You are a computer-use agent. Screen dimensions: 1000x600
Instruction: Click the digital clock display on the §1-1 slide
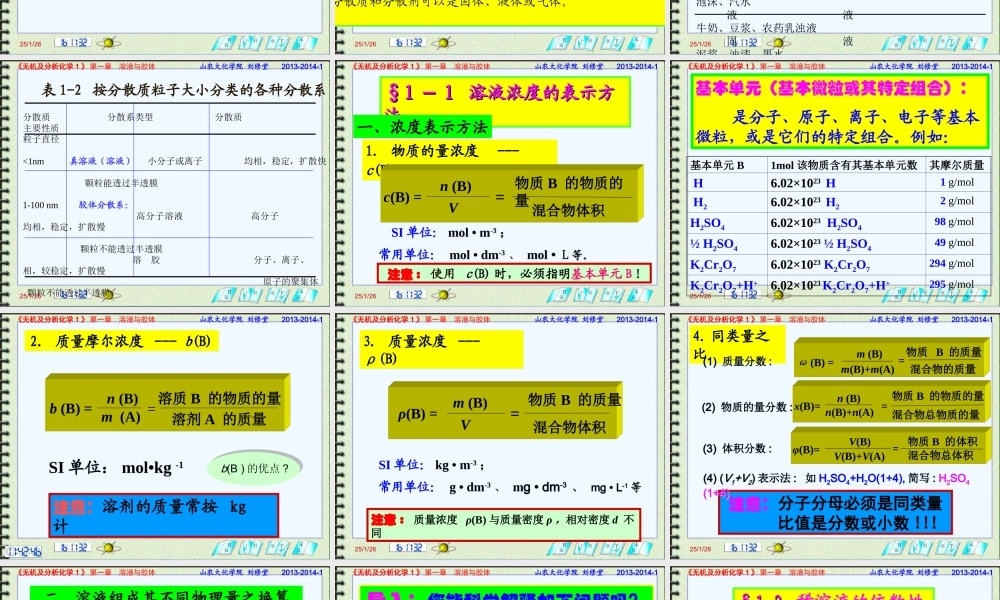tap(407, 292)
